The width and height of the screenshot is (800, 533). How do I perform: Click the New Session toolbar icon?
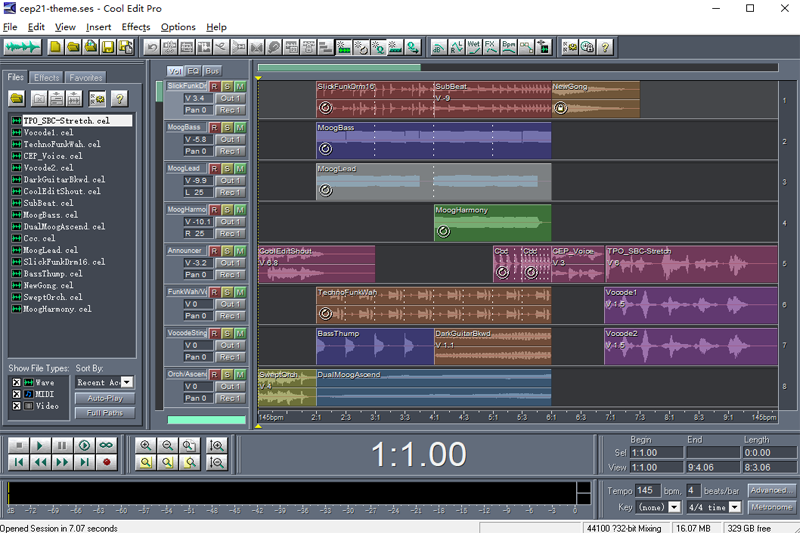point(55,47)
